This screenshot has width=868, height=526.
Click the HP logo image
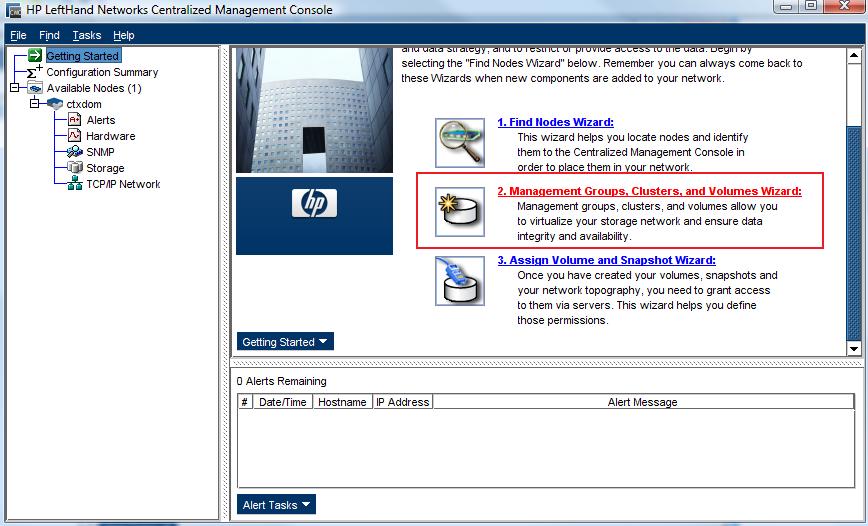click(x=314, y=203)
